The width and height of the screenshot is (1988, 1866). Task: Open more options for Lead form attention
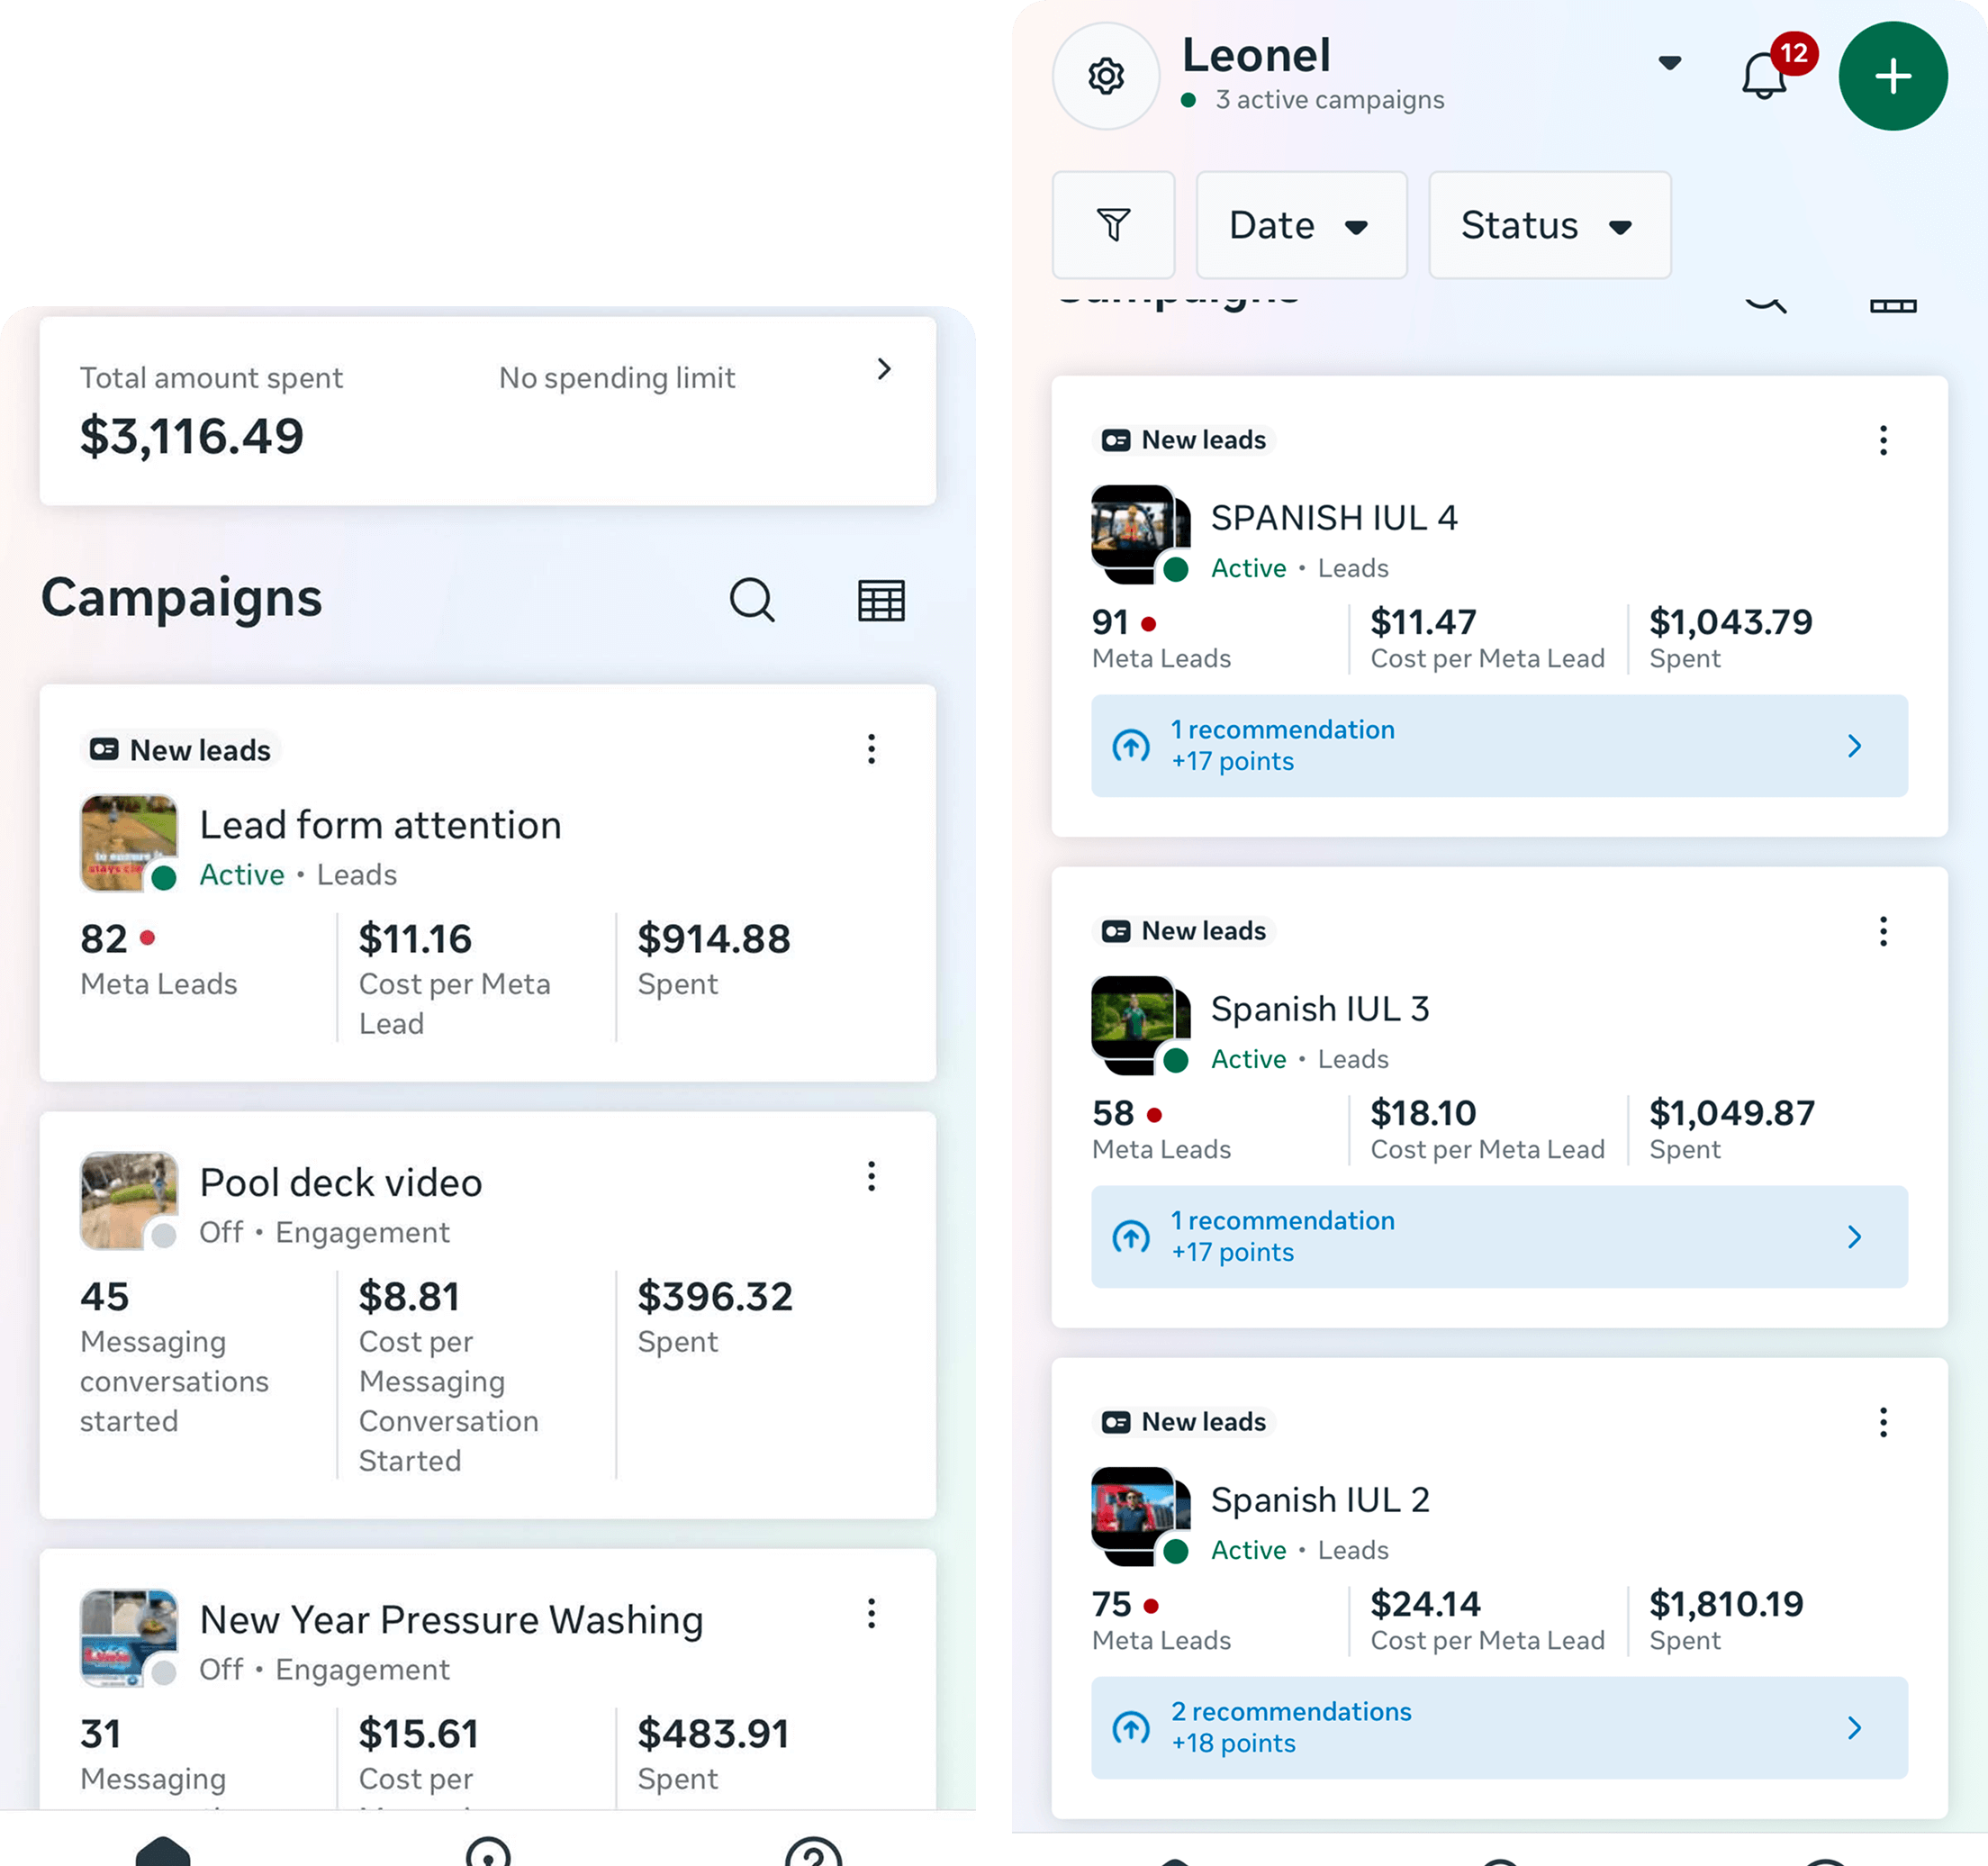click(871, 749)
